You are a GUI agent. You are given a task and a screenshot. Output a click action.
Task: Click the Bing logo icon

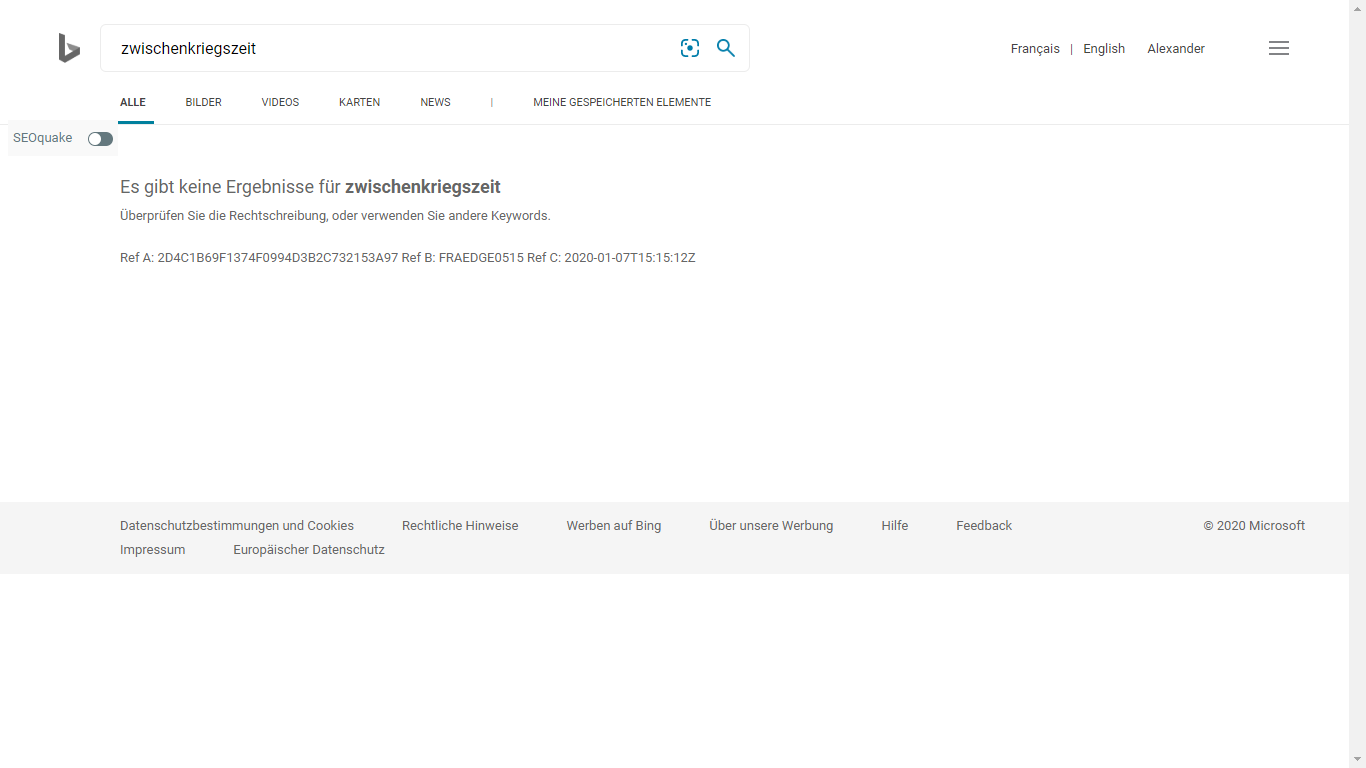(69, 48)
